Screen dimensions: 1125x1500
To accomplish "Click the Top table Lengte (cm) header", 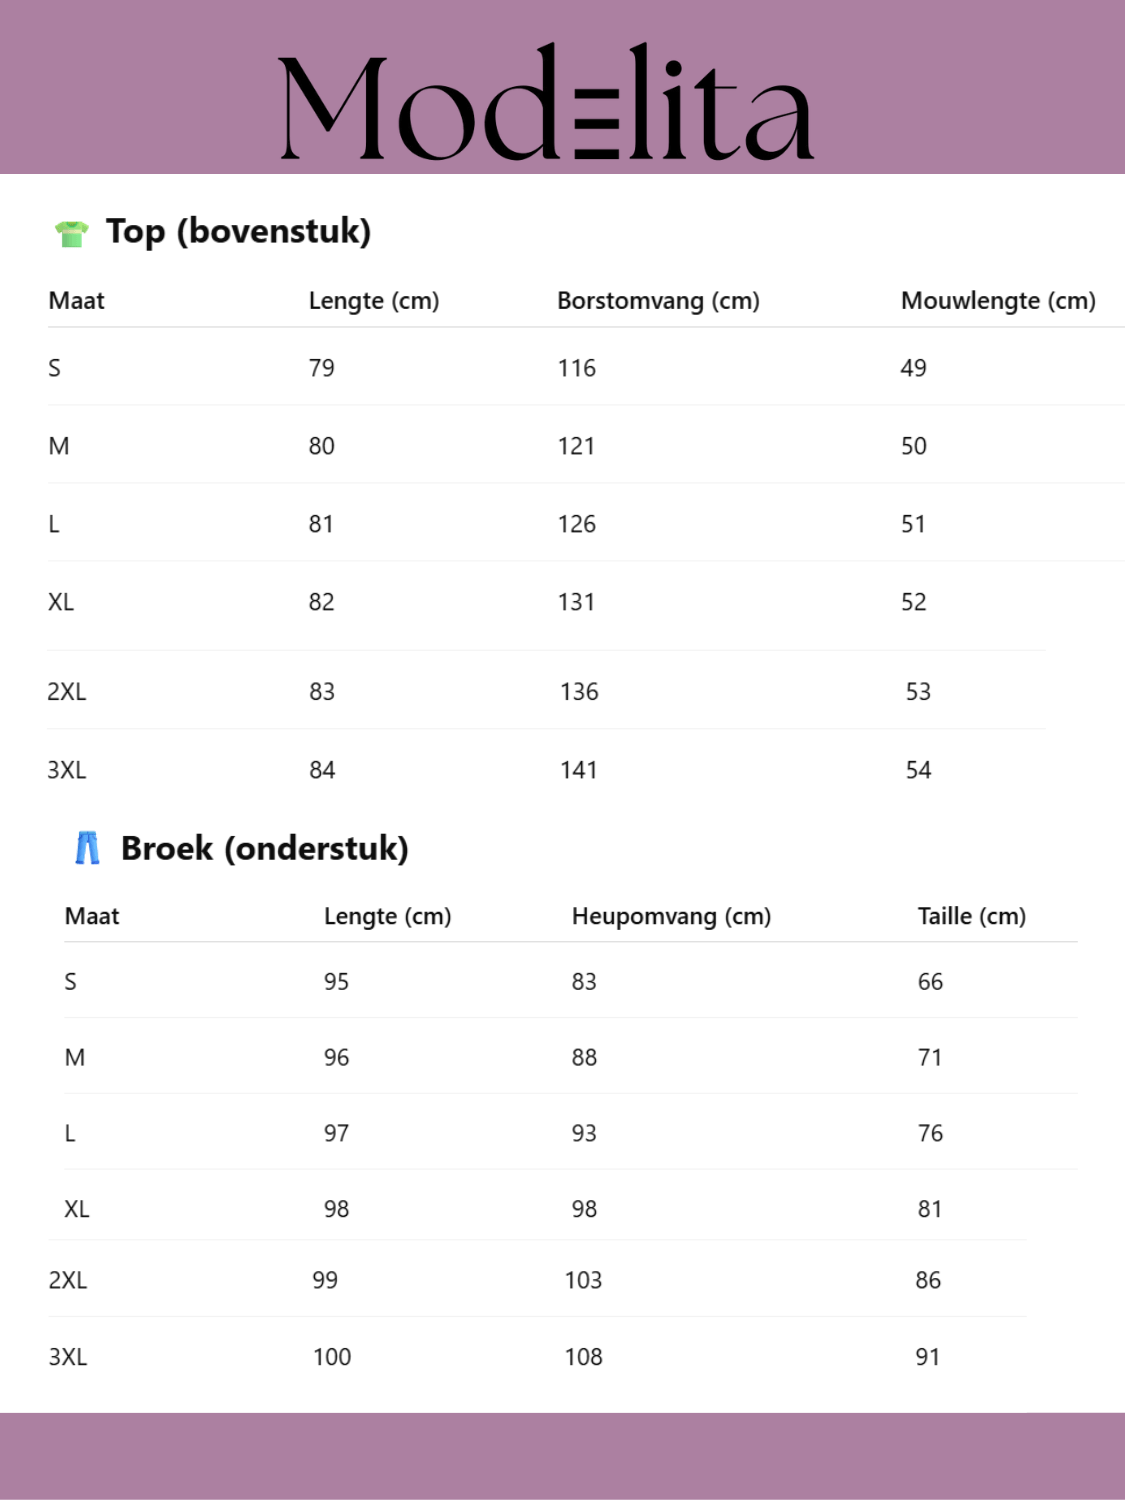I will point(373,301).
